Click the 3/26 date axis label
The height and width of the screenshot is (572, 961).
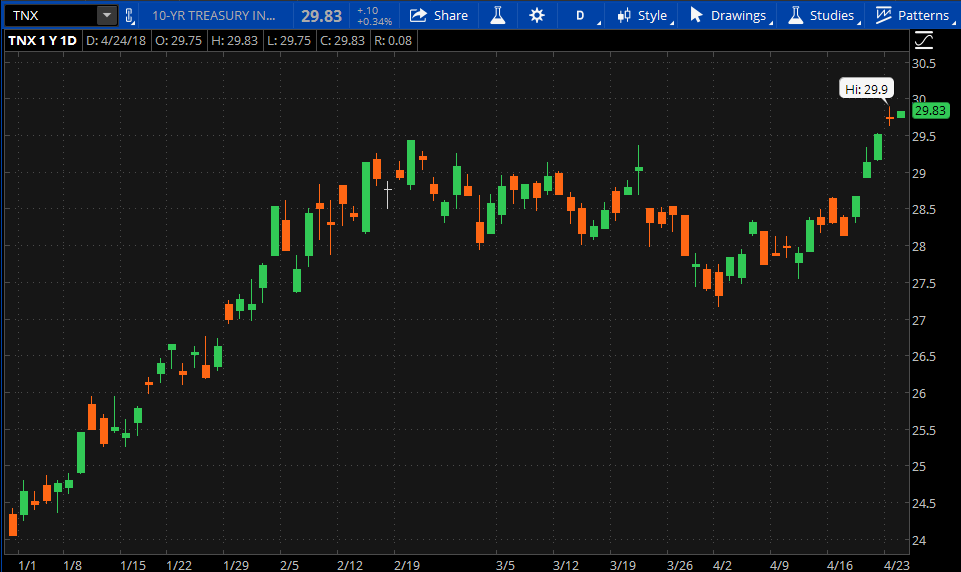point(679,565)
